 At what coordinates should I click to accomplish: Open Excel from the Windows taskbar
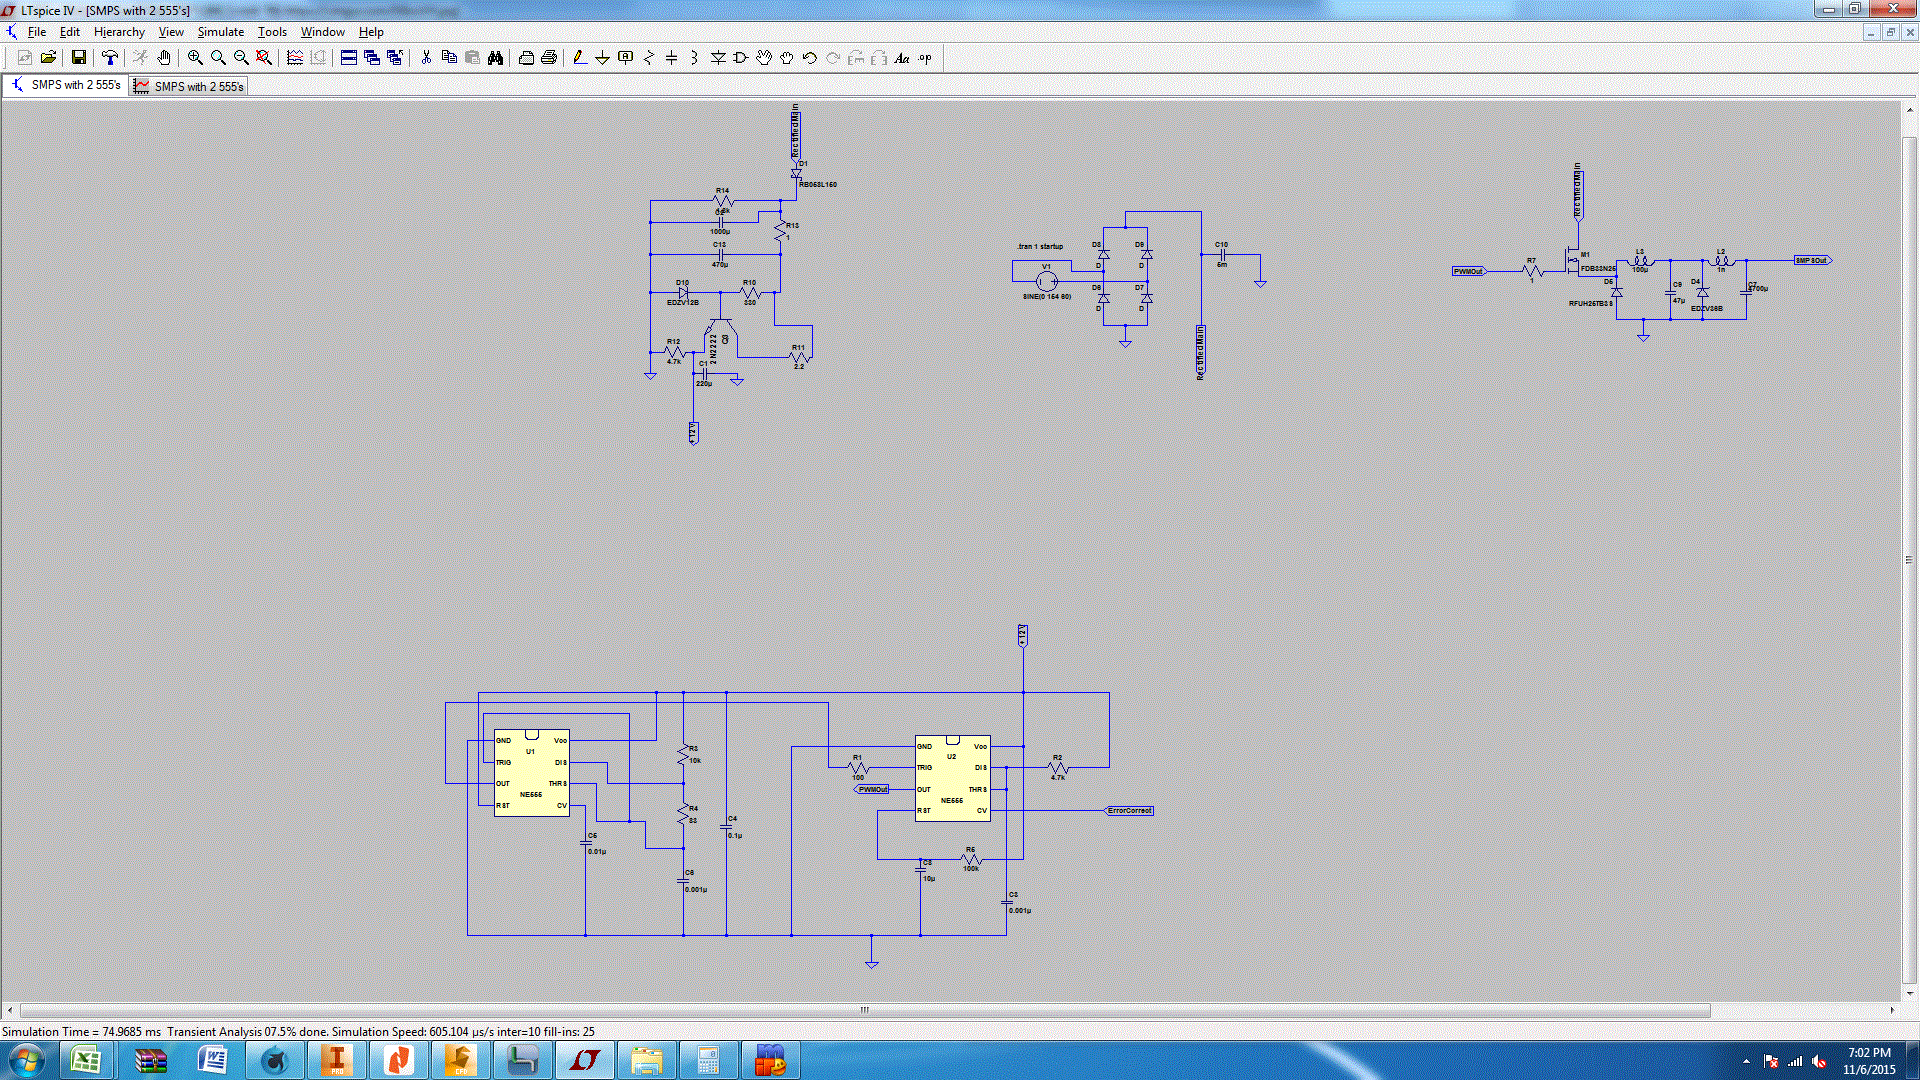[86, 1060]
